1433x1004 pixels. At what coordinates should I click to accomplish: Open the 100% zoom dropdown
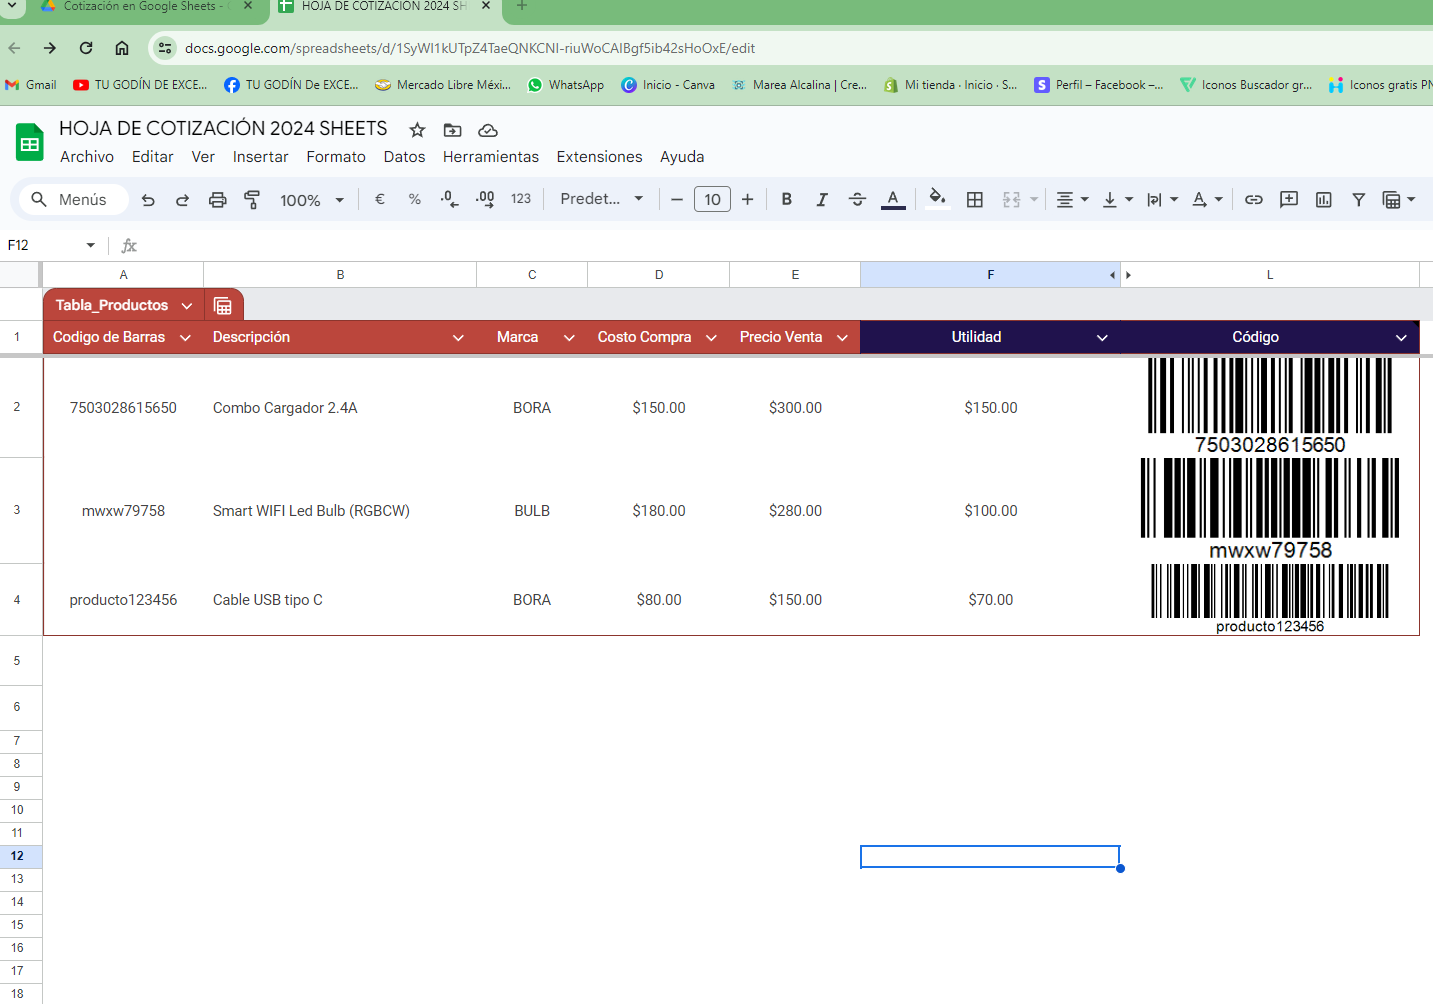tap(312, 200)
